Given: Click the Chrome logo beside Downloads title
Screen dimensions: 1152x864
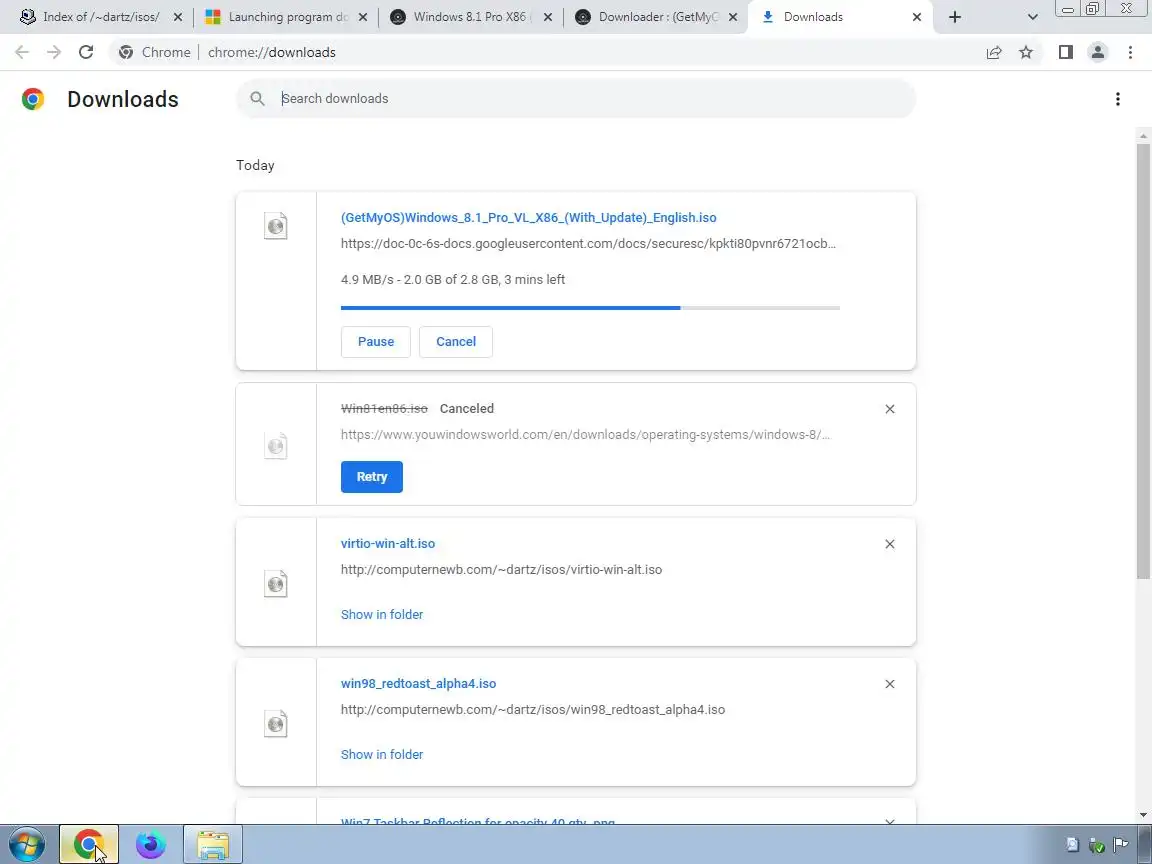Looking at the screenshot, I should click(x=33, y=99).
